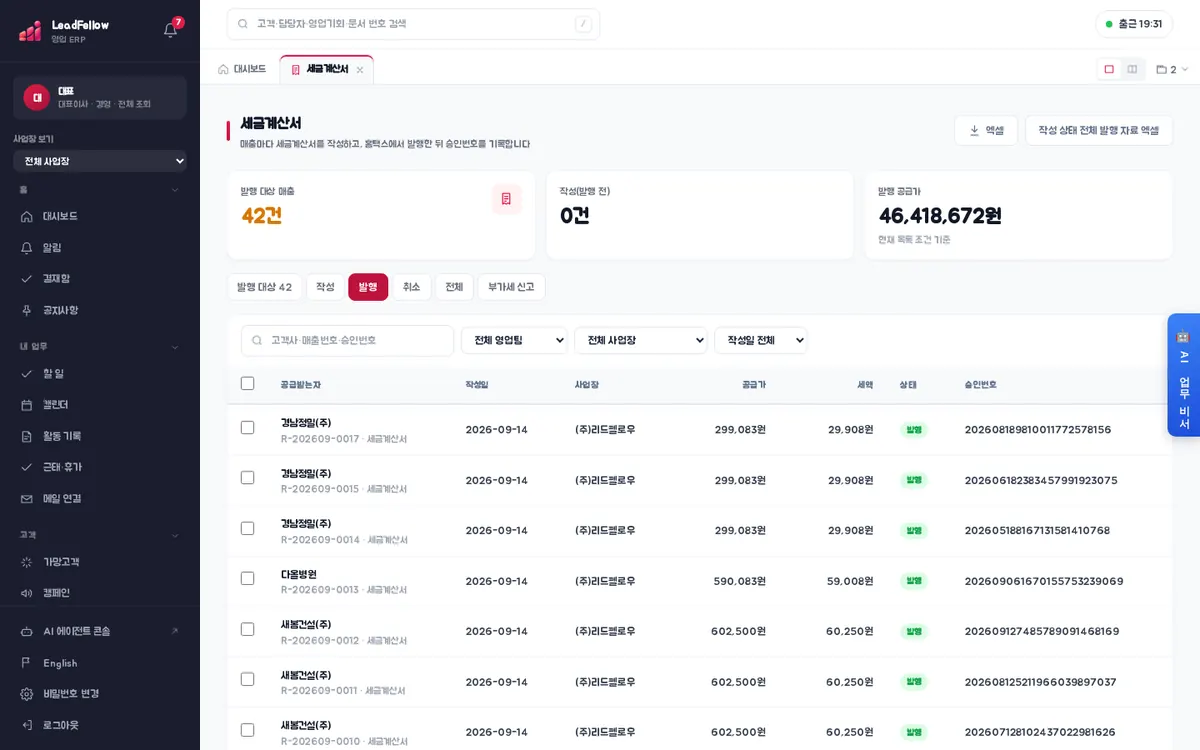Viewport: 1200px width, 750px height.
Task: Open 알림 in the sidebar
Action: [x=100, y=247]
